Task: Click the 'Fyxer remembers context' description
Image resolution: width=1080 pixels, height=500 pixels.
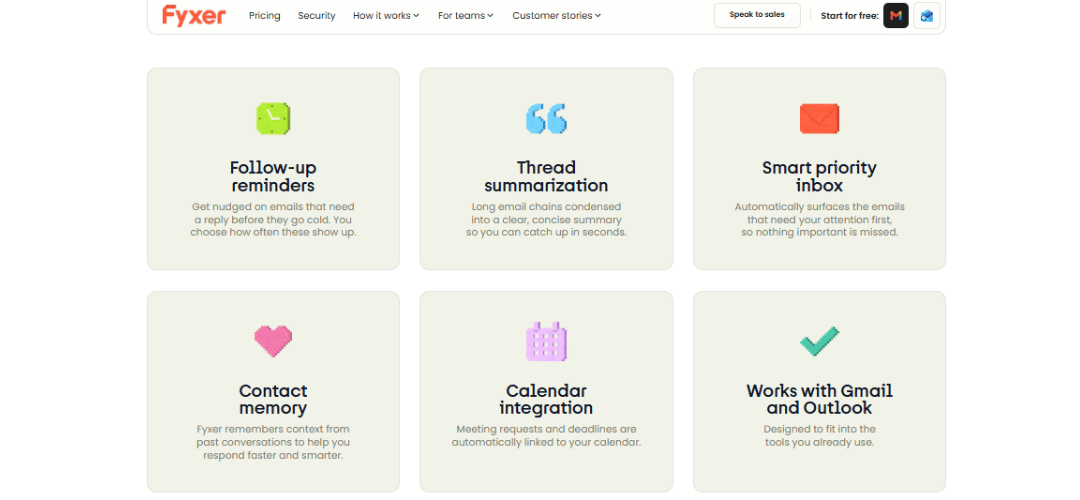Action: pyautogui.click(x=273, y=442)
